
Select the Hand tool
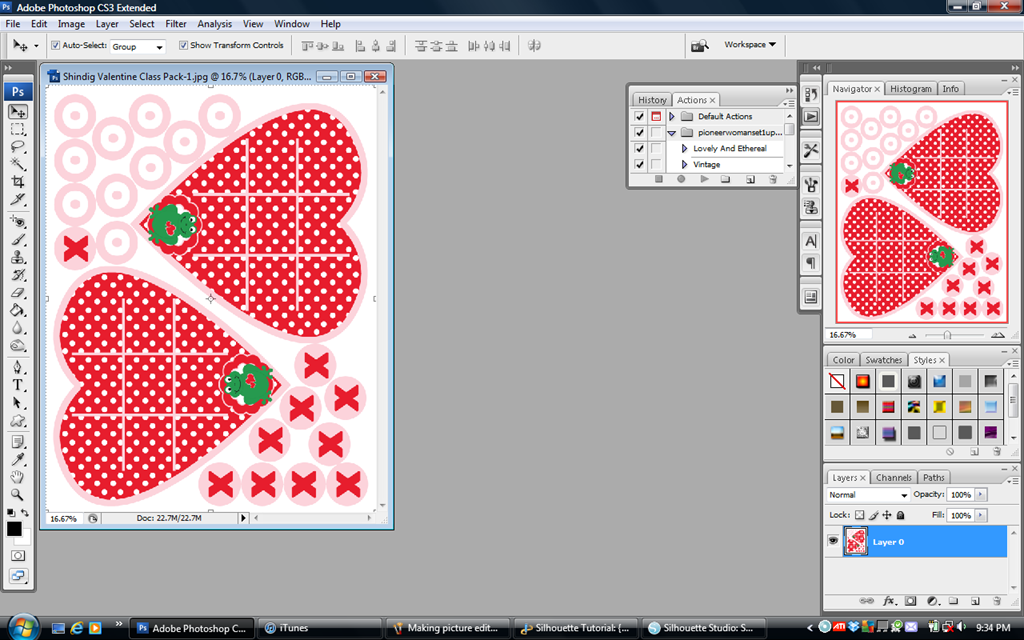18,477
